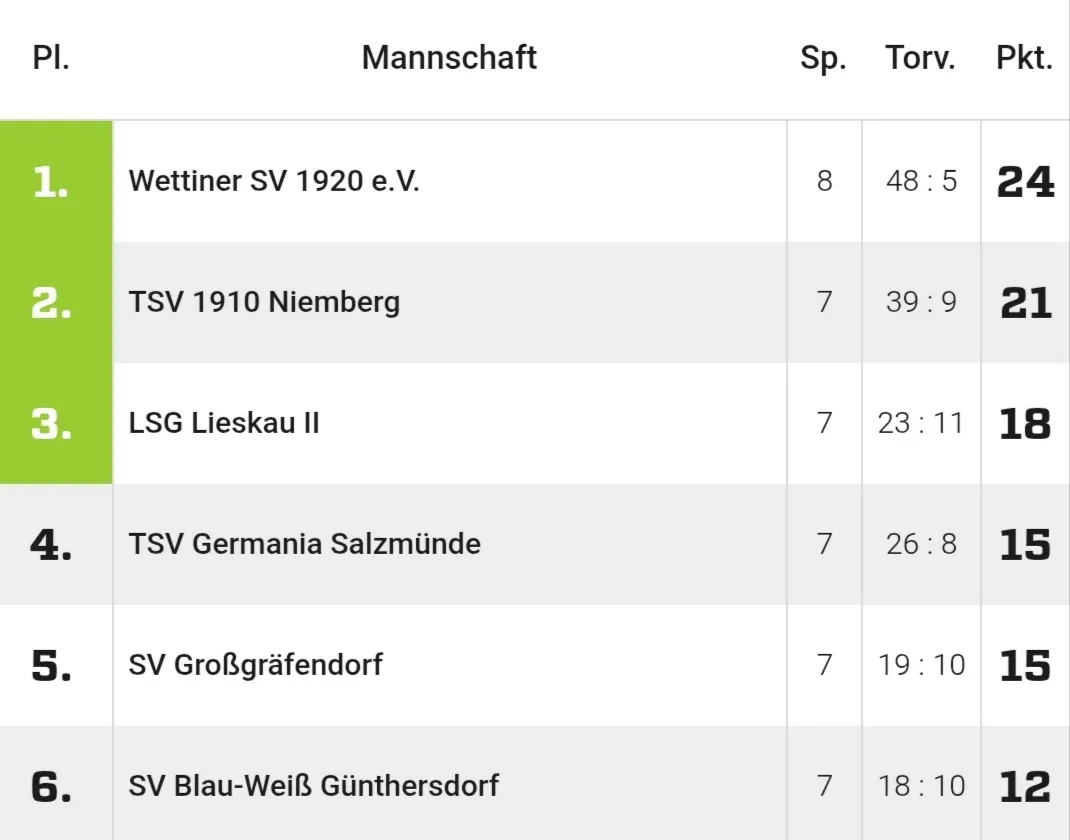Click the games played count of 8
Viewport: 1070px width, 840px height.
click(x=824, y=181)
